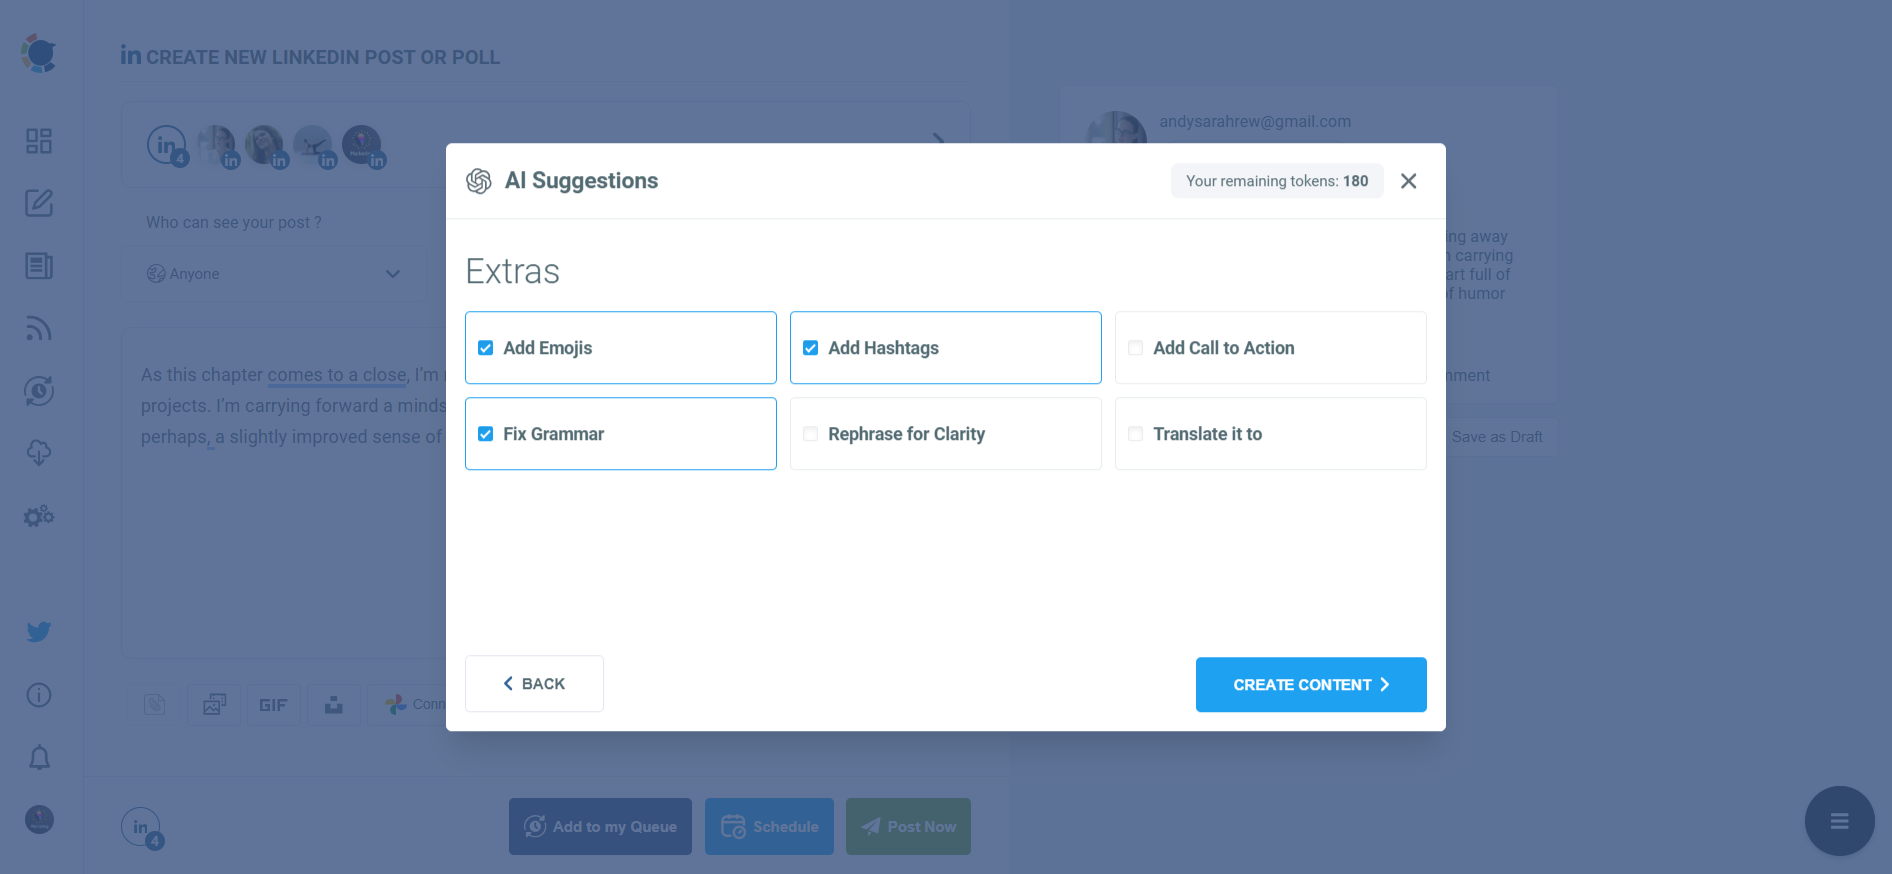
Task: Select the LinkedIn accounts badge near bottom
Action: pos(141,827)
